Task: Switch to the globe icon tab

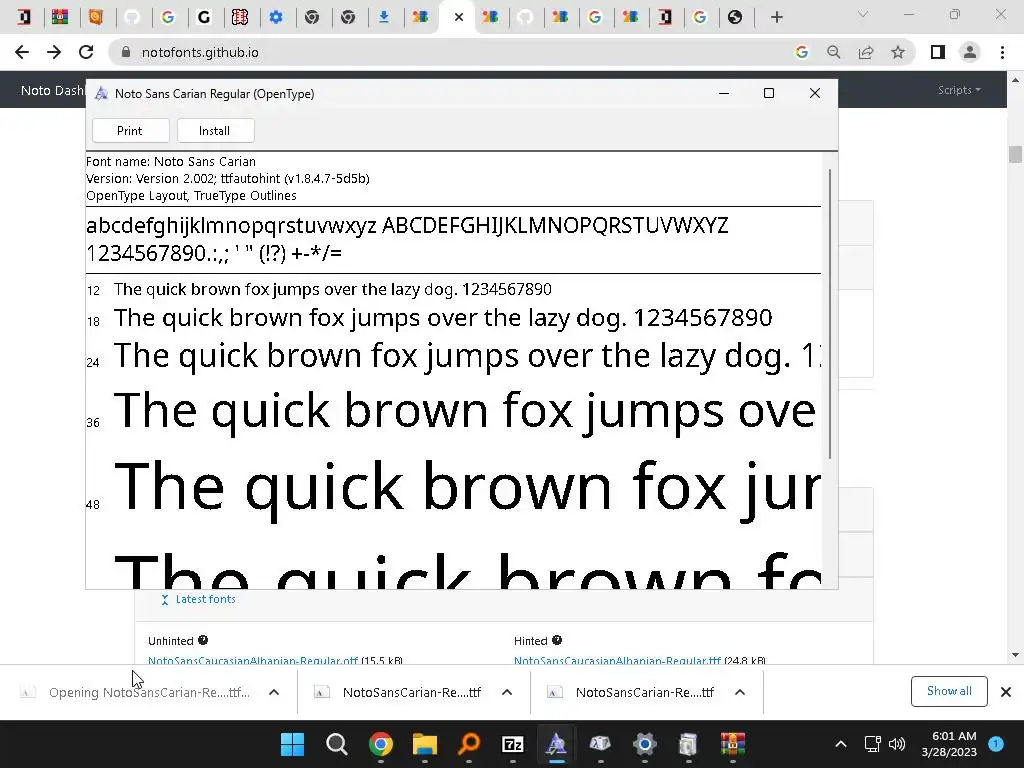Action: tap(735, 17)
